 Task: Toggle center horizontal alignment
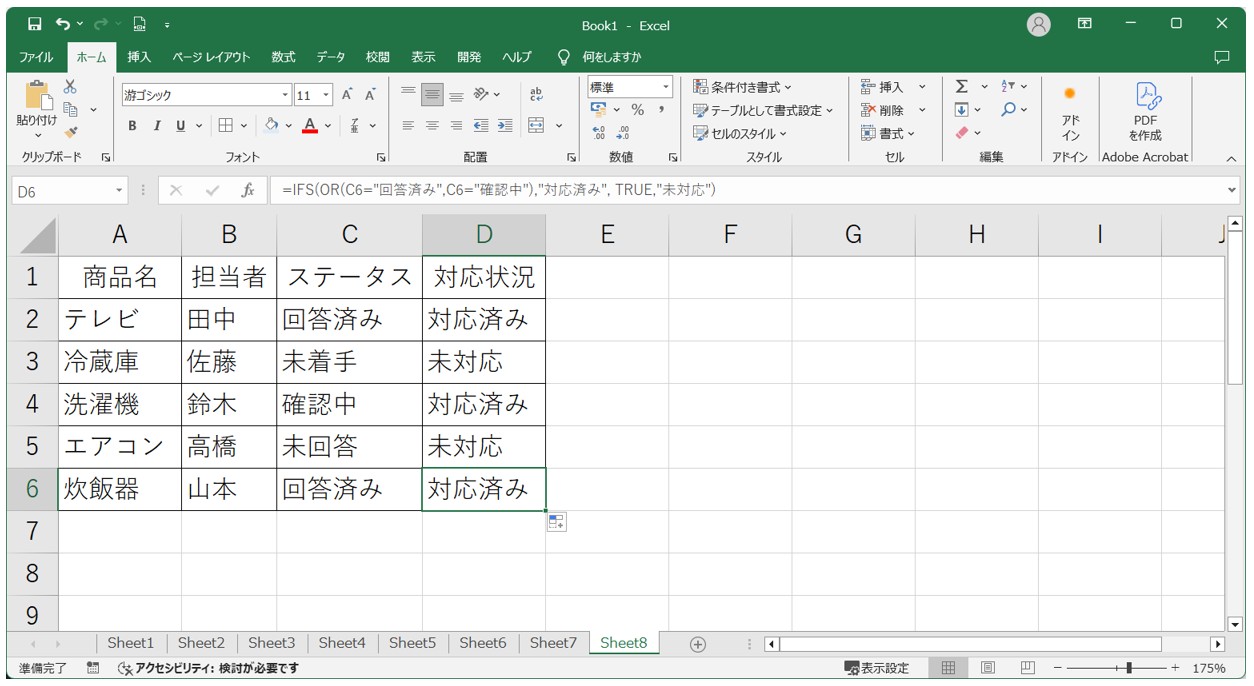(x=432, y=126)
